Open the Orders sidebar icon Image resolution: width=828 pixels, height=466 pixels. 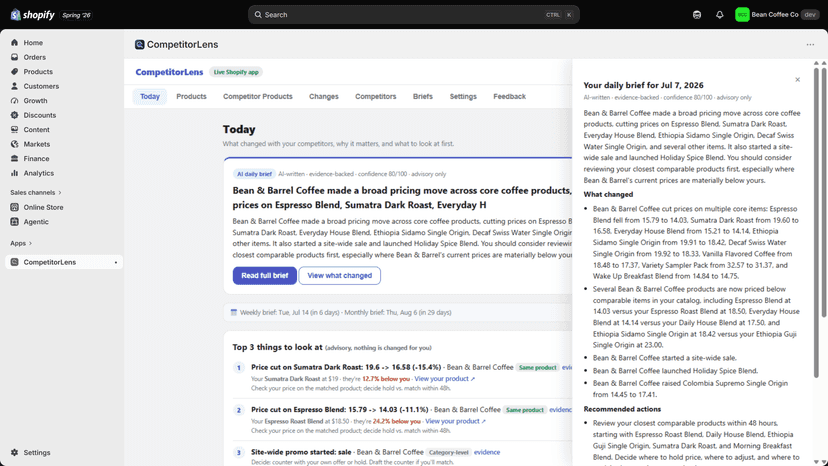[14, 57]
